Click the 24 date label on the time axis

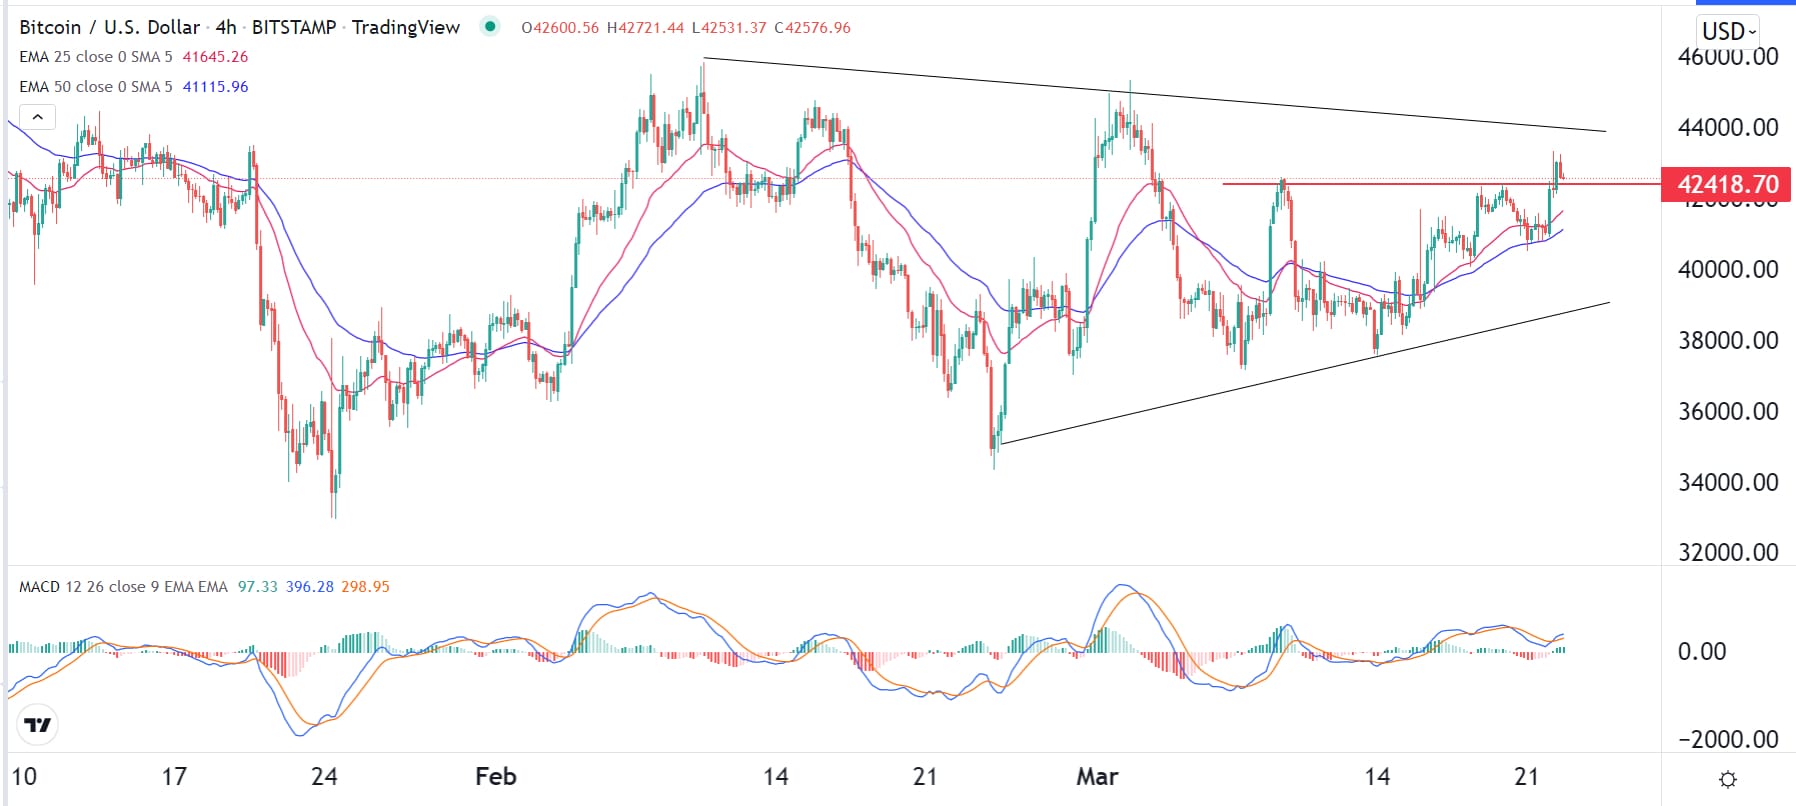pos(324,777)
